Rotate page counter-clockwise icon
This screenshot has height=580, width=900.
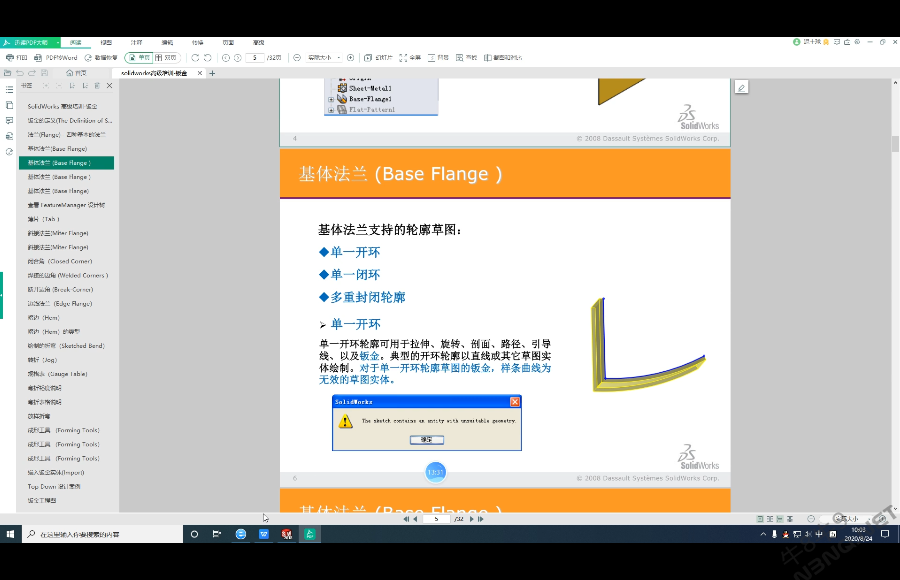click(x=208, y=57)
